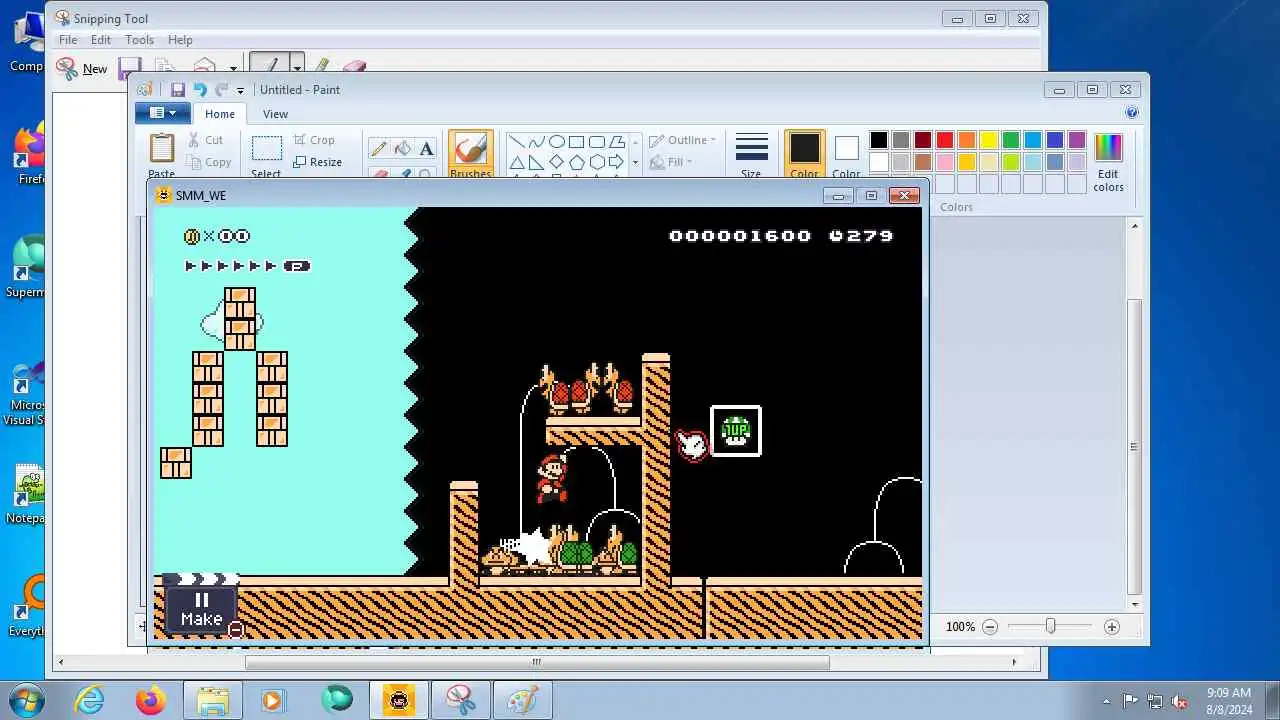Click the zoom in plus button in Paint
The width and height of the screenshot is (1280, 720).
tap(1111, 627)
